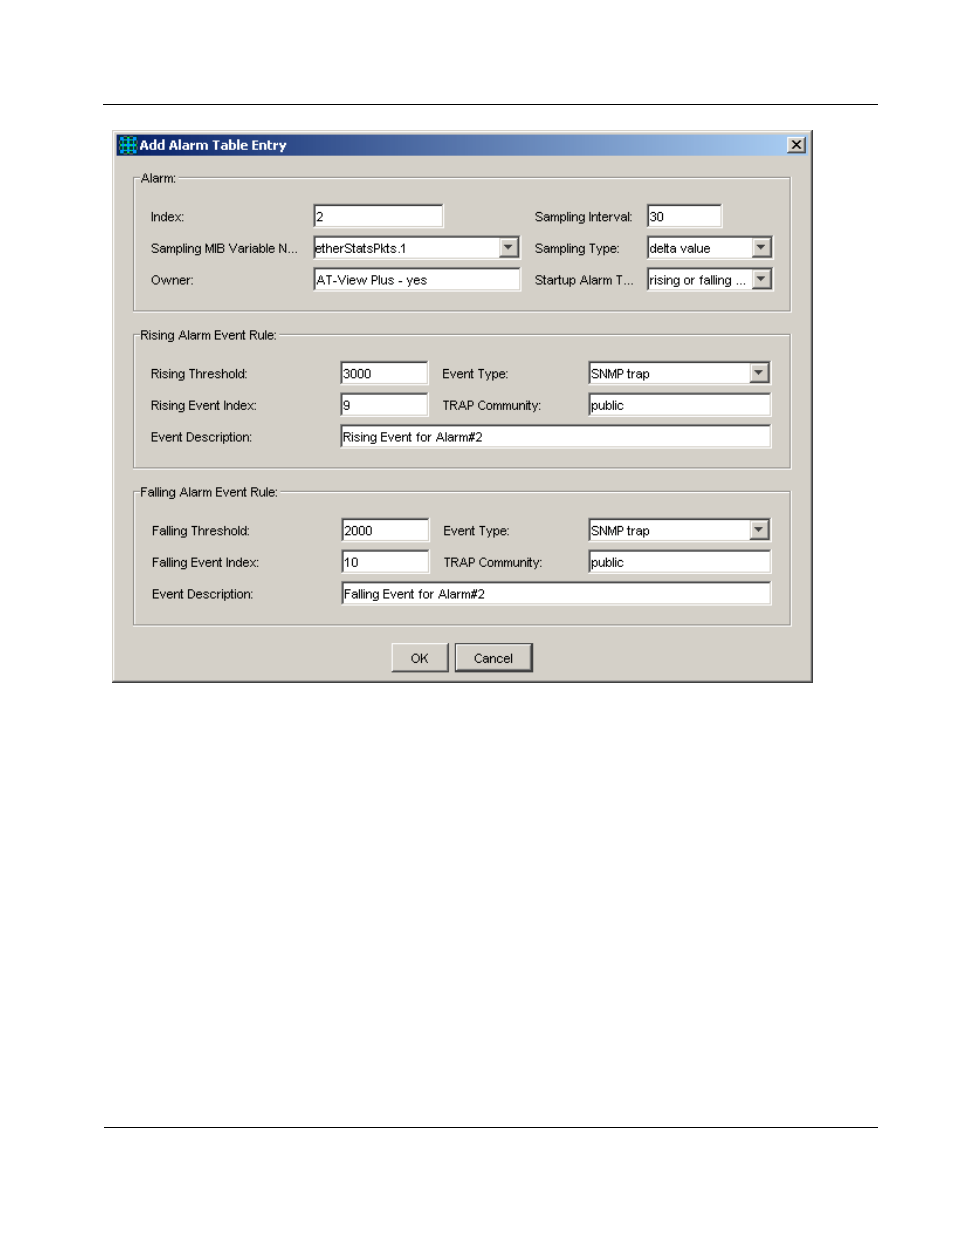
Task: Click the Cancel button
Action: [493, 658]
